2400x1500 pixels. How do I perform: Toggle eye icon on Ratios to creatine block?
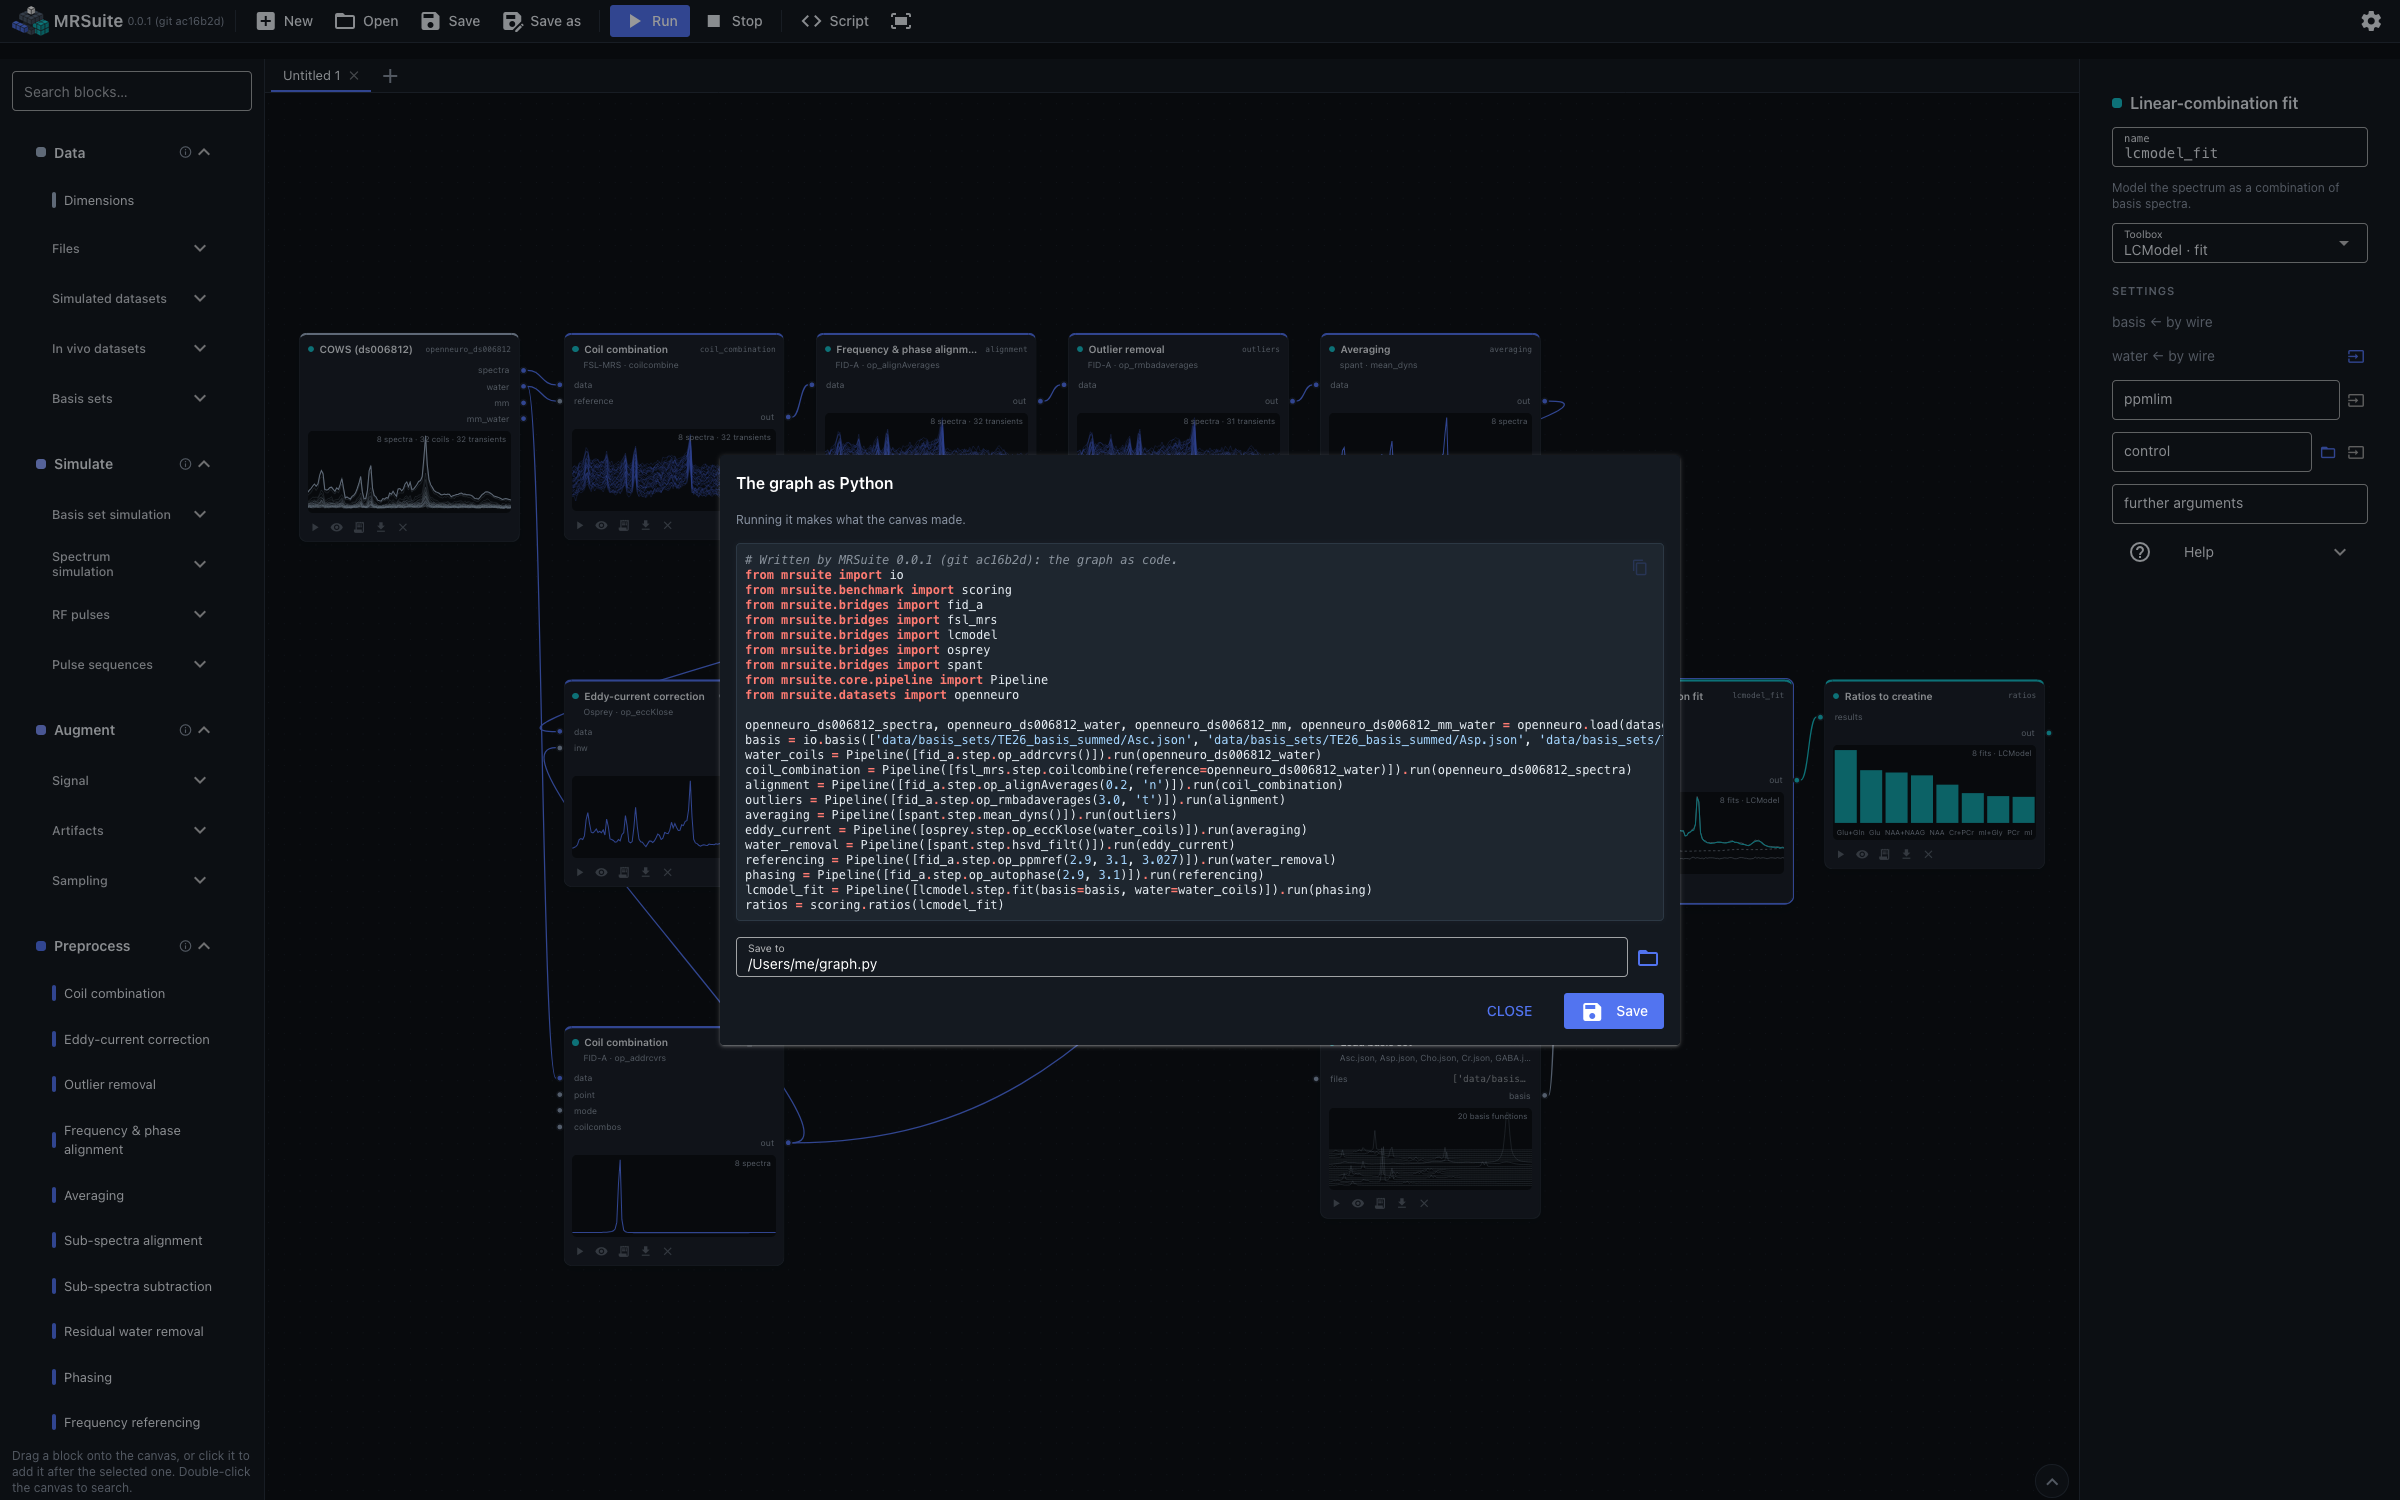tap(1862, 854)
